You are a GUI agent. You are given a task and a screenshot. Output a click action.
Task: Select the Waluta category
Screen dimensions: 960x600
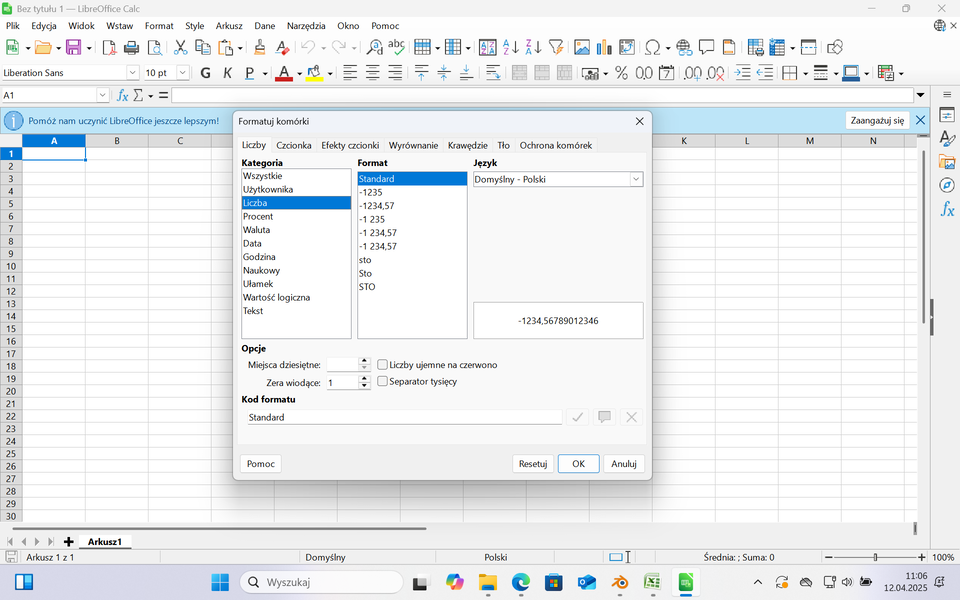point(257,230)
